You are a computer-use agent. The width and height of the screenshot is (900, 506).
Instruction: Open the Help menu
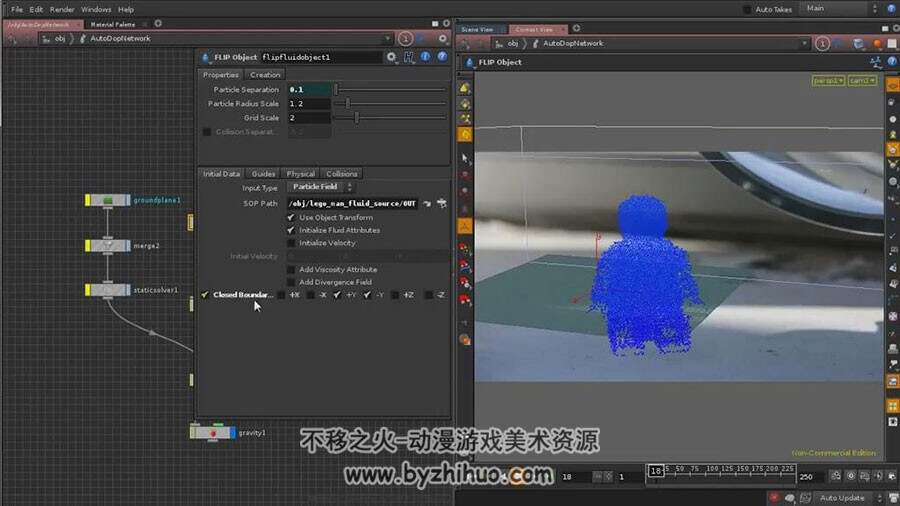point(126,9)
